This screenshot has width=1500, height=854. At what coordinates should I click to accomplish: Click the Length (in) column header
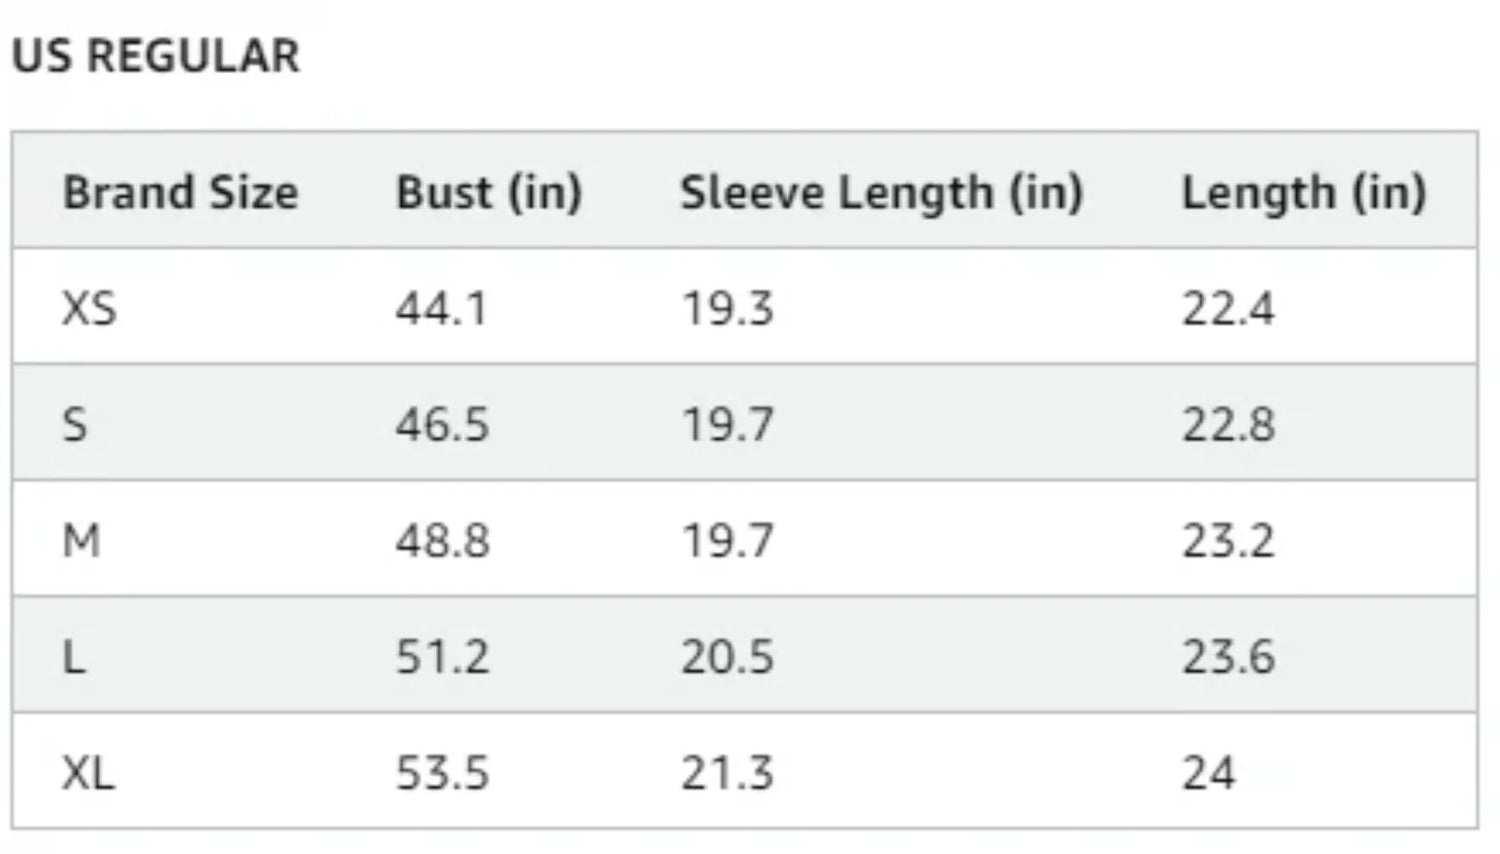tap(1304, 193)
